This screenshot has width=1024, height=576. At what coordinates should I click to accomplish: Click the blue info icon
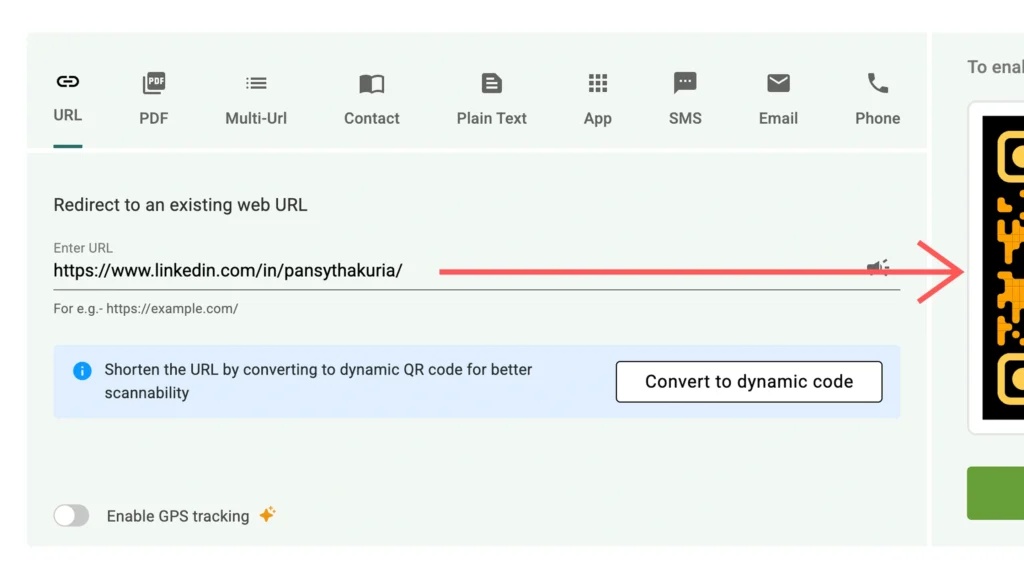point(82,371)
